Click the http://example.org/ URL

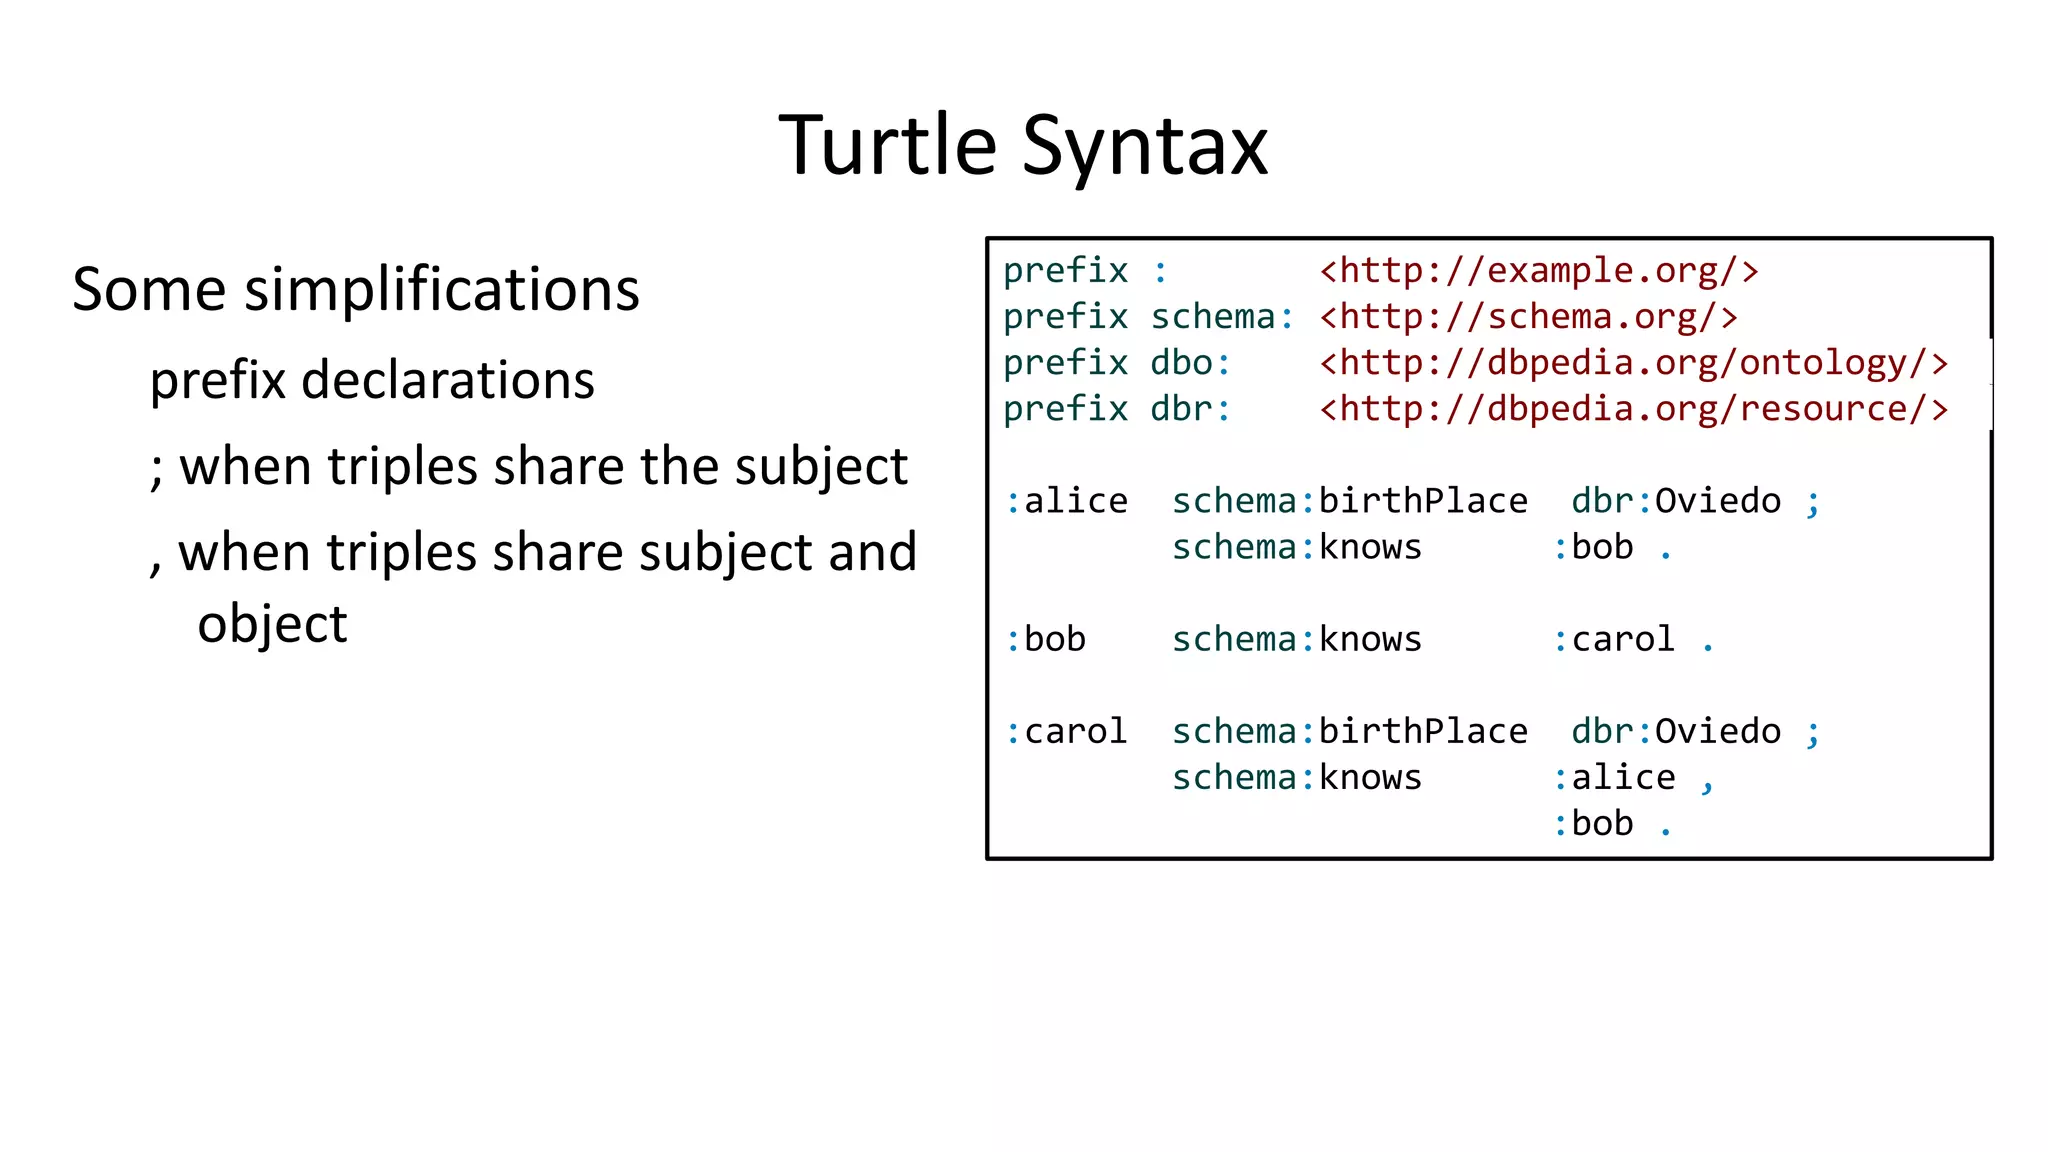pyautogui.click(x=1538, y=271)
